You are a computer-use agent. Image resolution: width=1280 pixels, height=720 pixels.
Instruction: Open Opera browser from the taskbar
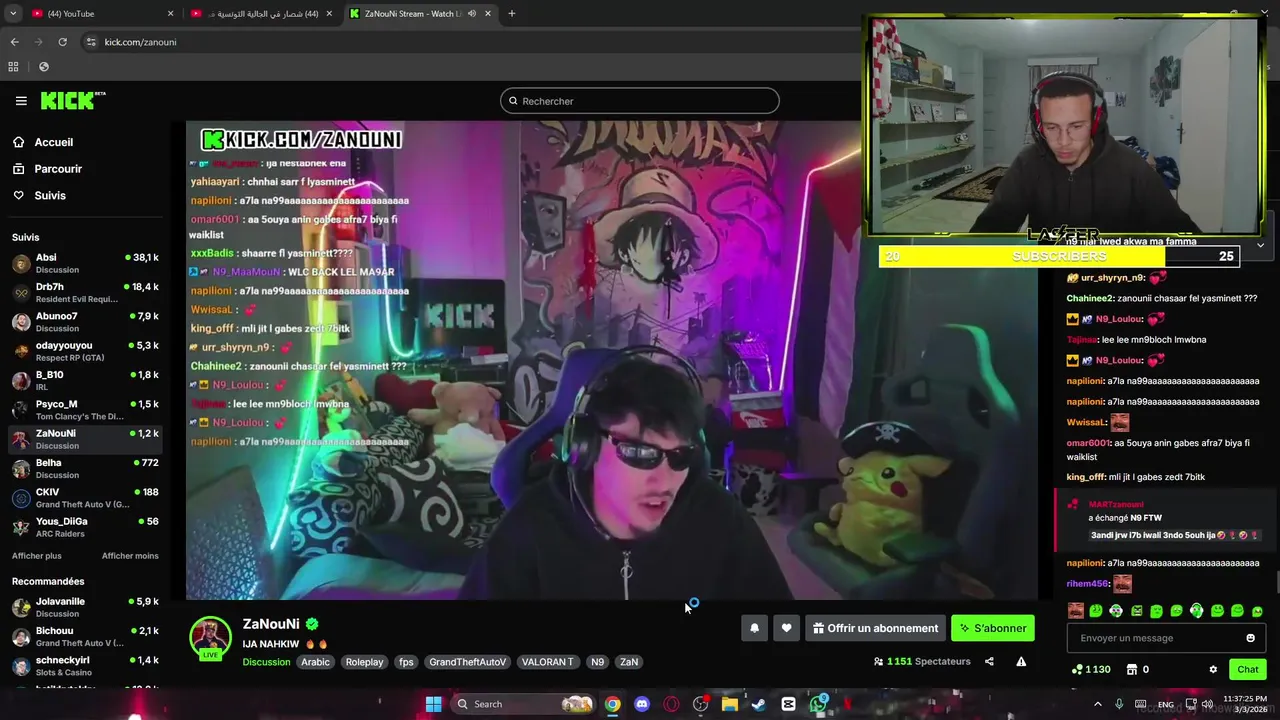(x=671, y=704)
